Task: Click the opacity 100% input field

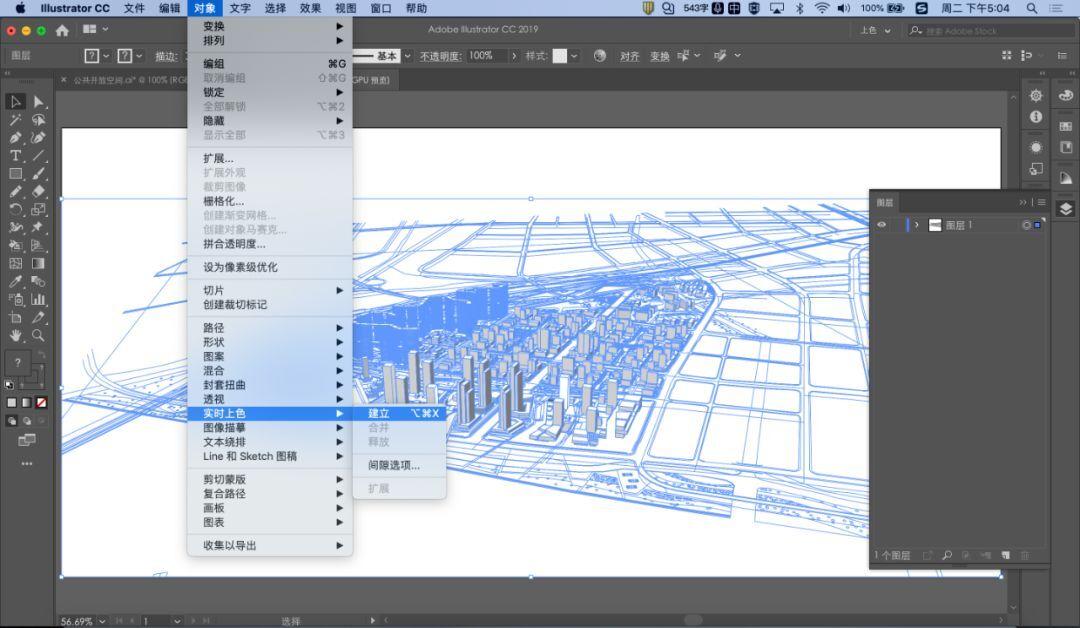Action: tap(486, 56)
